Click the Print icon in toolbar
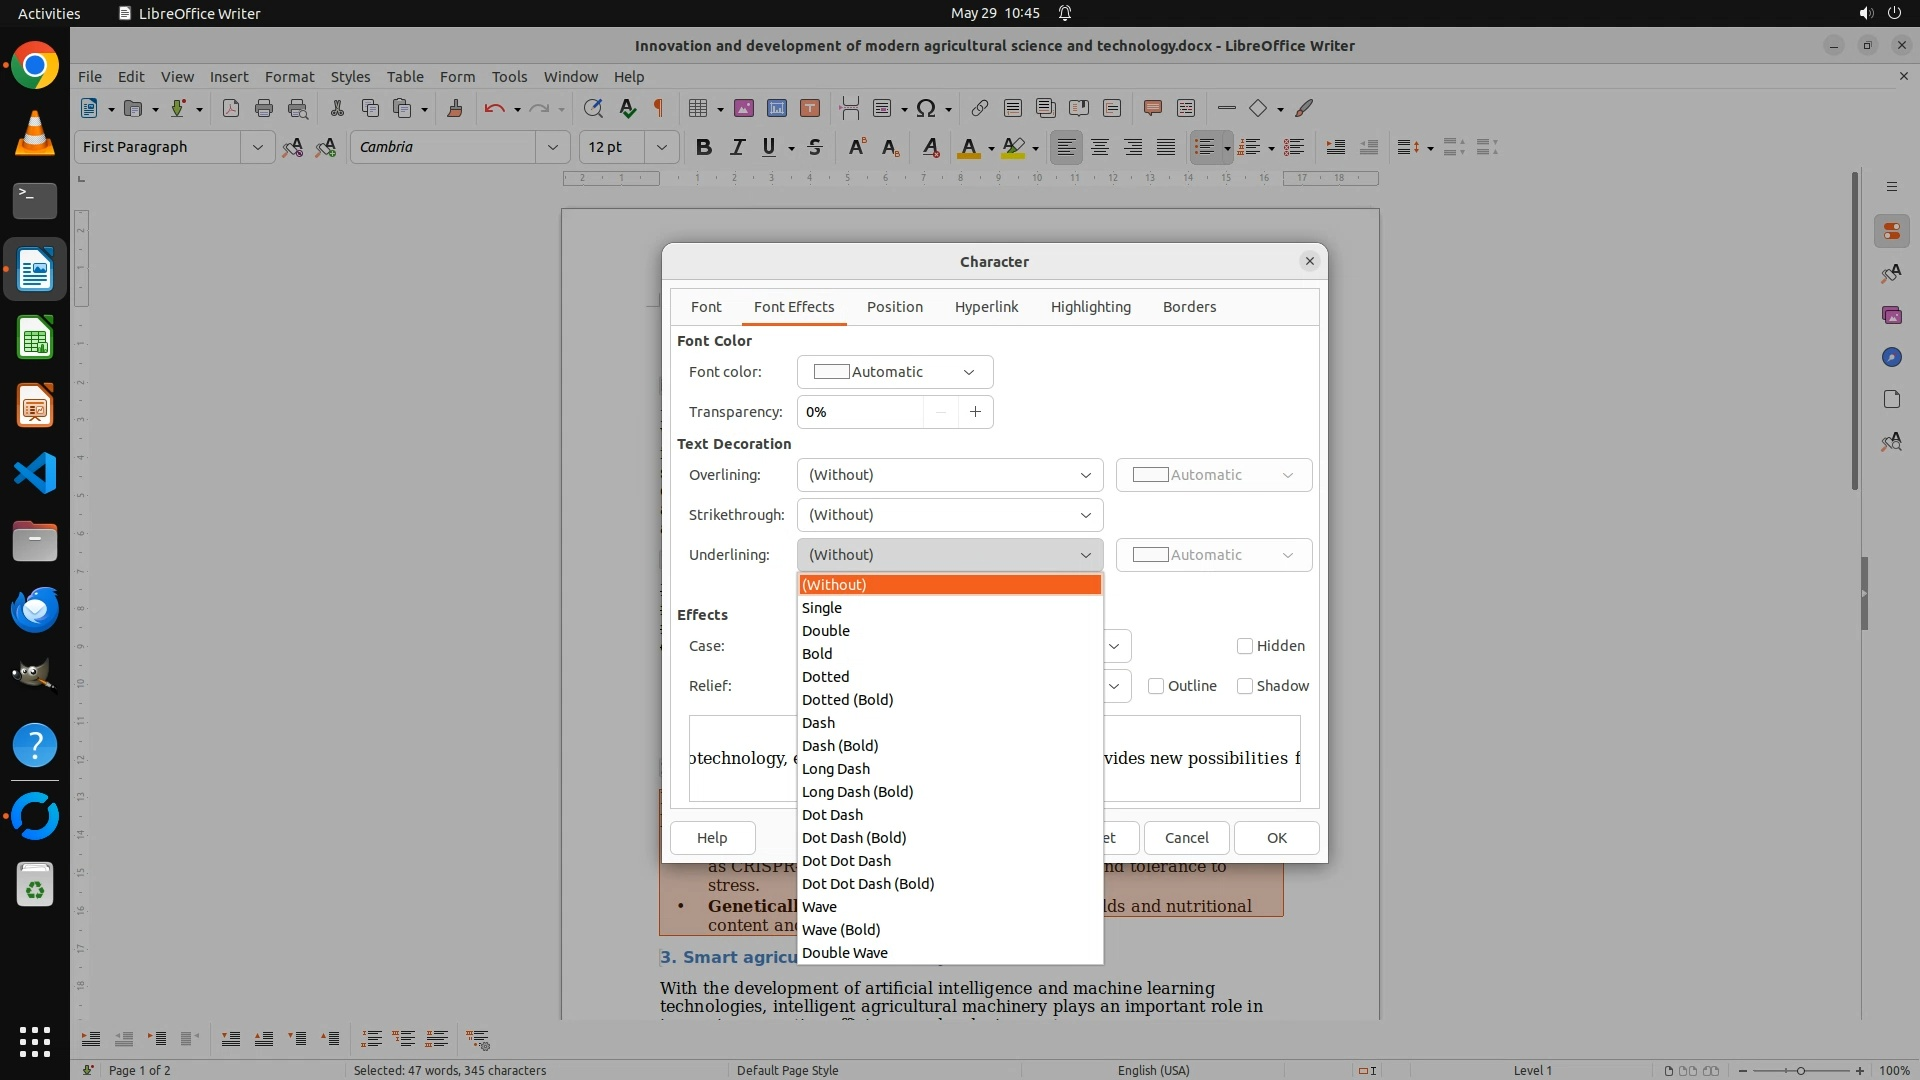Image resolution: width=1920 pixels, height=1080 pixels. tap(264, 108)
